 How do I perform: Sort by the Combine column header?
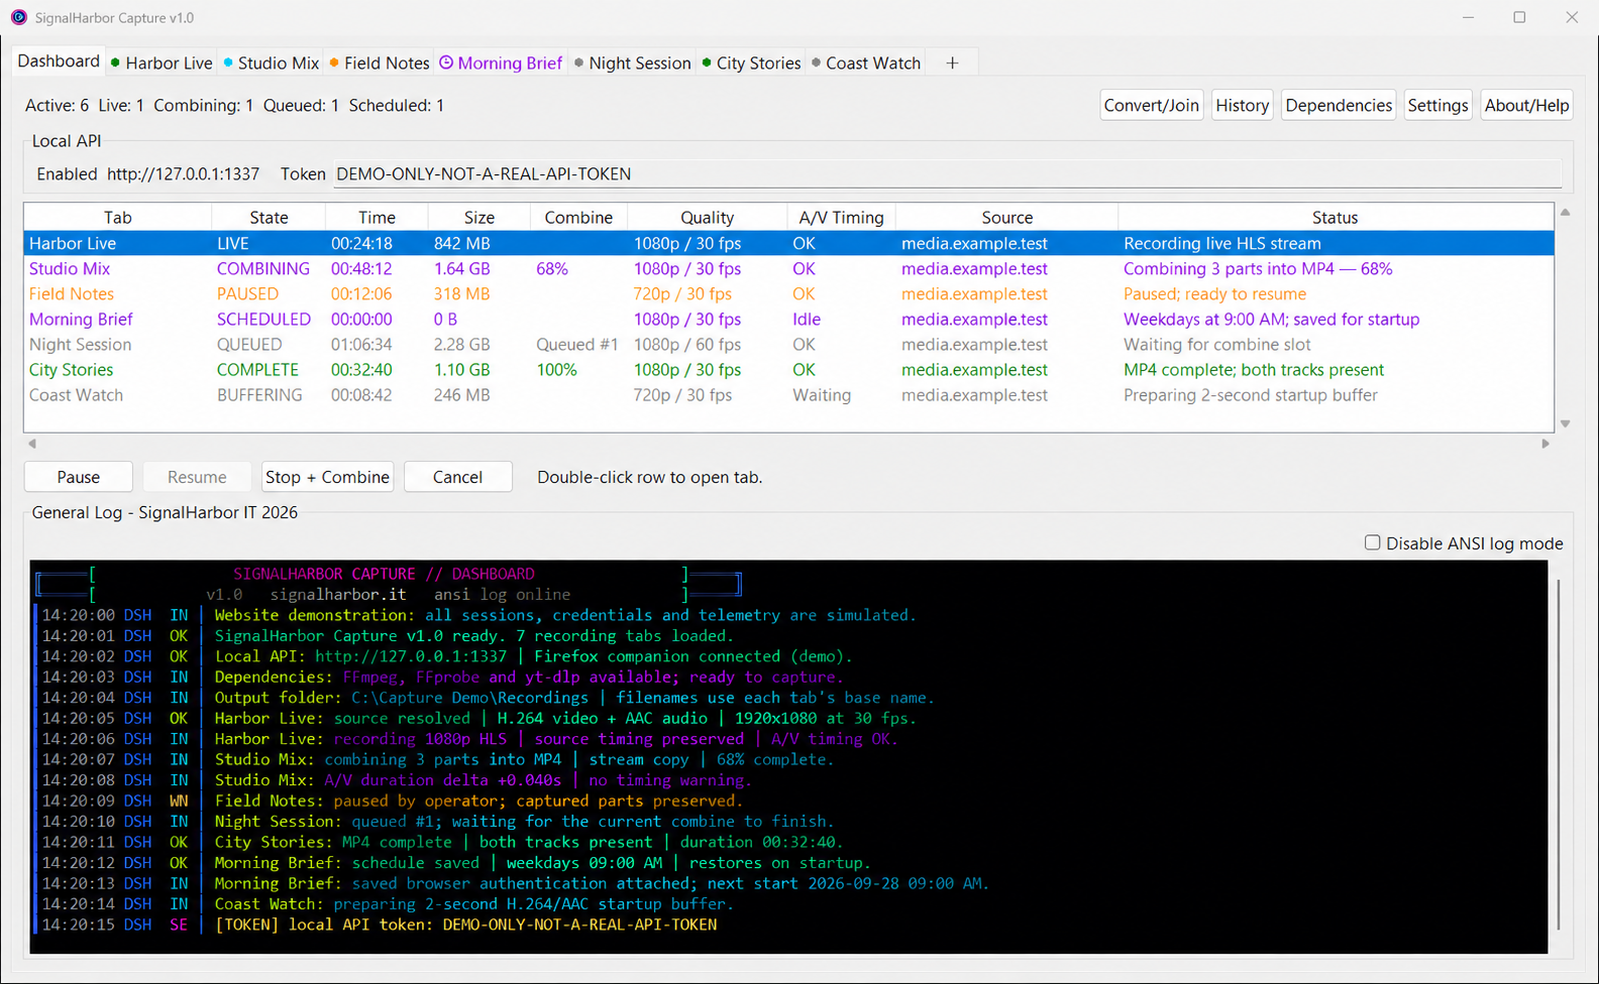pyautogui.click(x=579, y=217)
